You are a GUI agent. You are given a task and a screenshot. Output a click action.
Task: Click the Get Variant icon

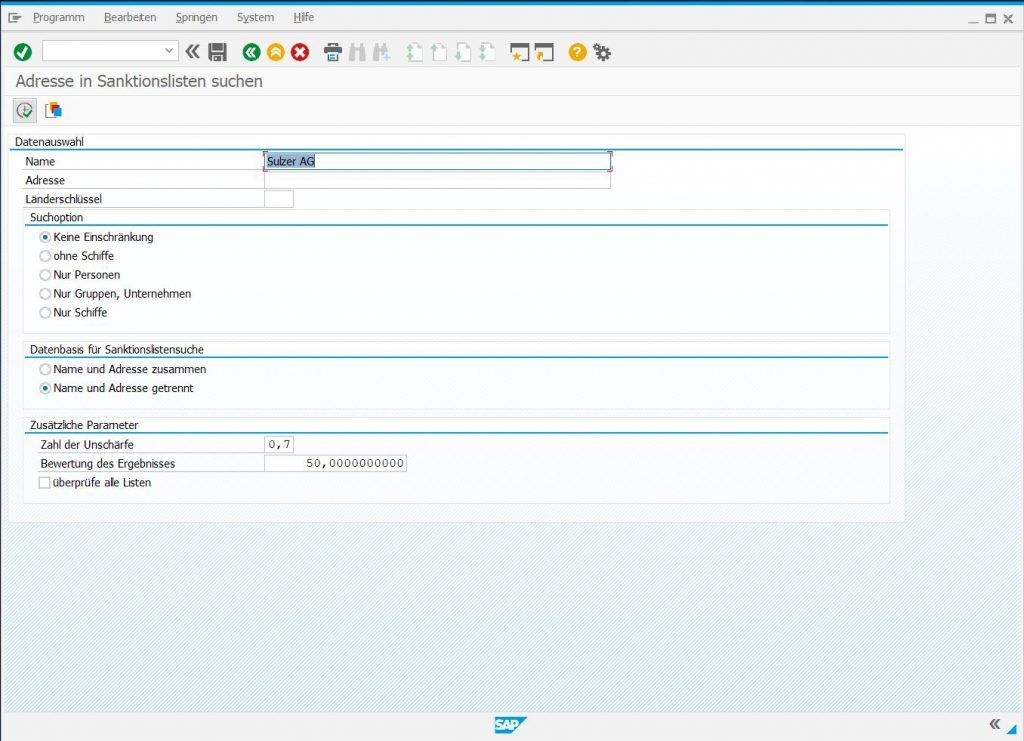pos(53,110)
